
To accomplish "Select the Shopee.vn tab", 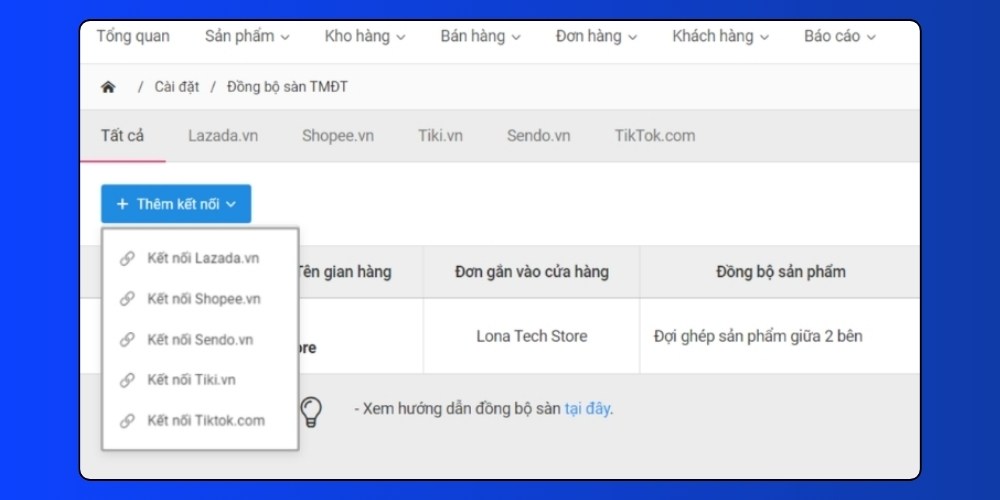I will tap(338, 136).
